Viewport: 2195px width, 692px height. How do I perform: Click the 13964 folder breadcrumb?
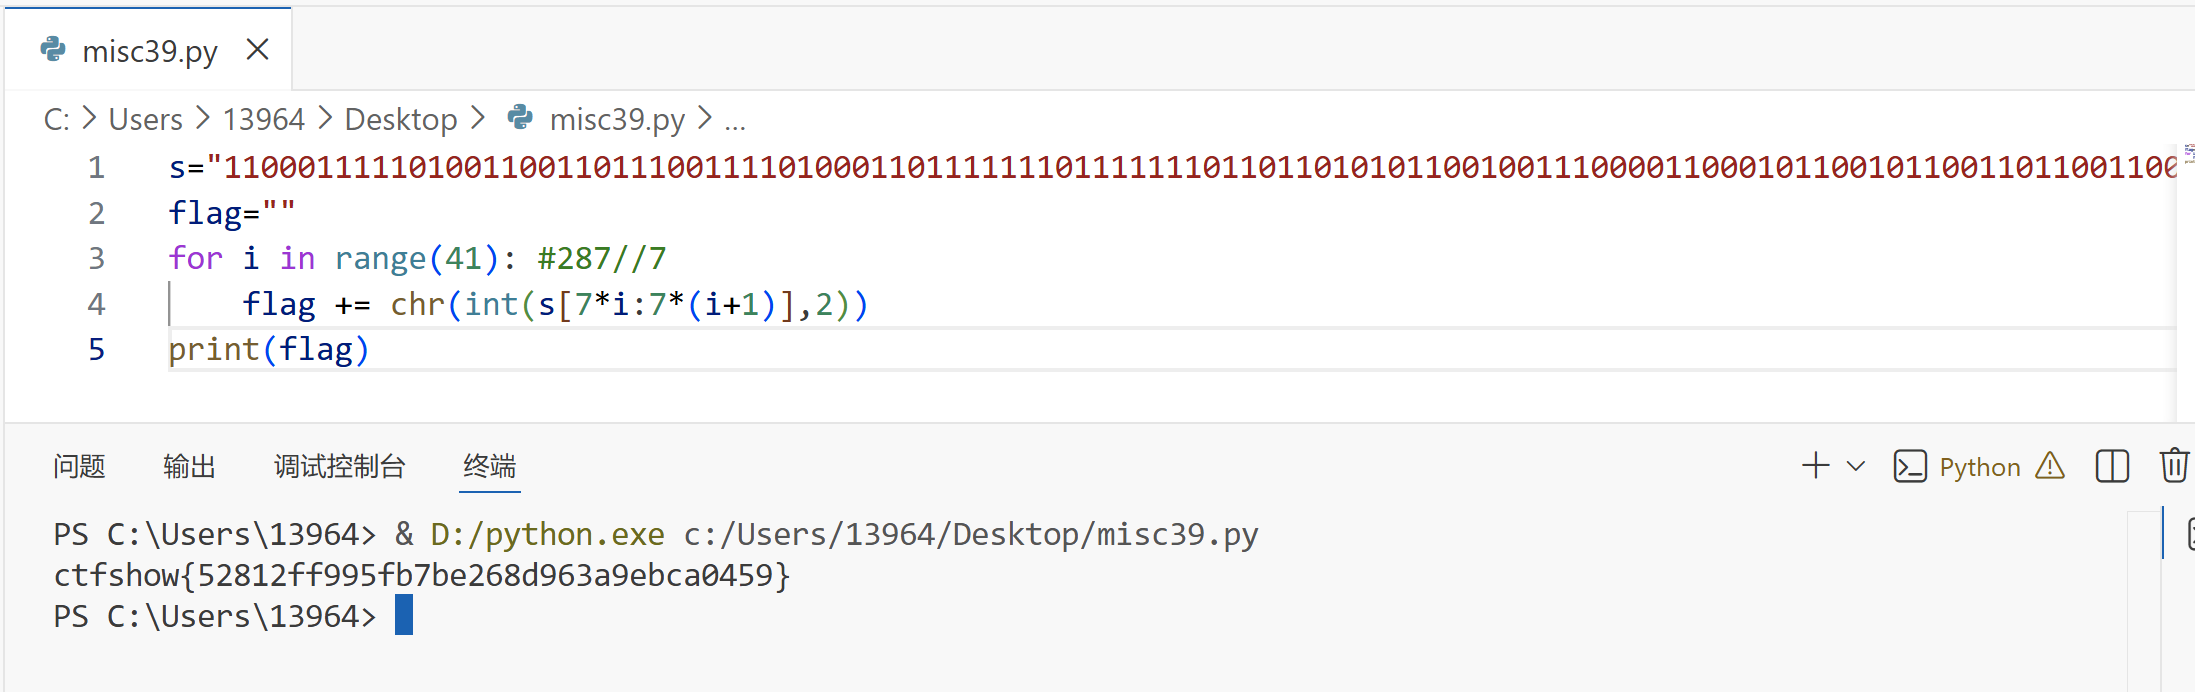[263, 119]
